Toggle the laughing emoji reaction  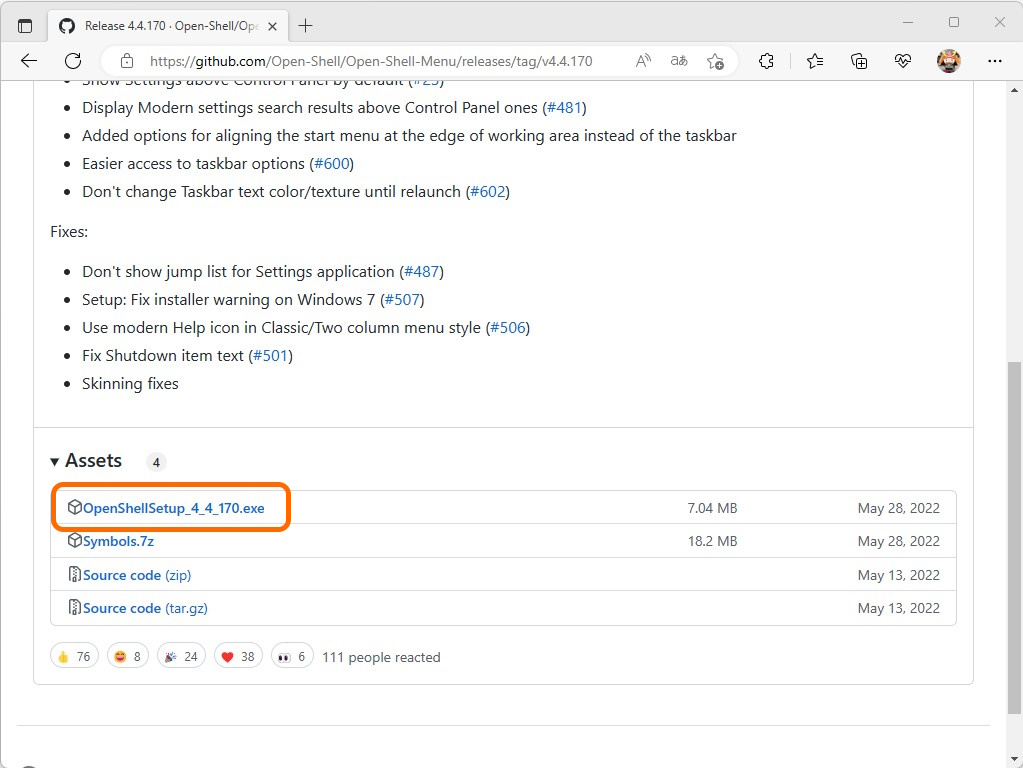(127, 656)
